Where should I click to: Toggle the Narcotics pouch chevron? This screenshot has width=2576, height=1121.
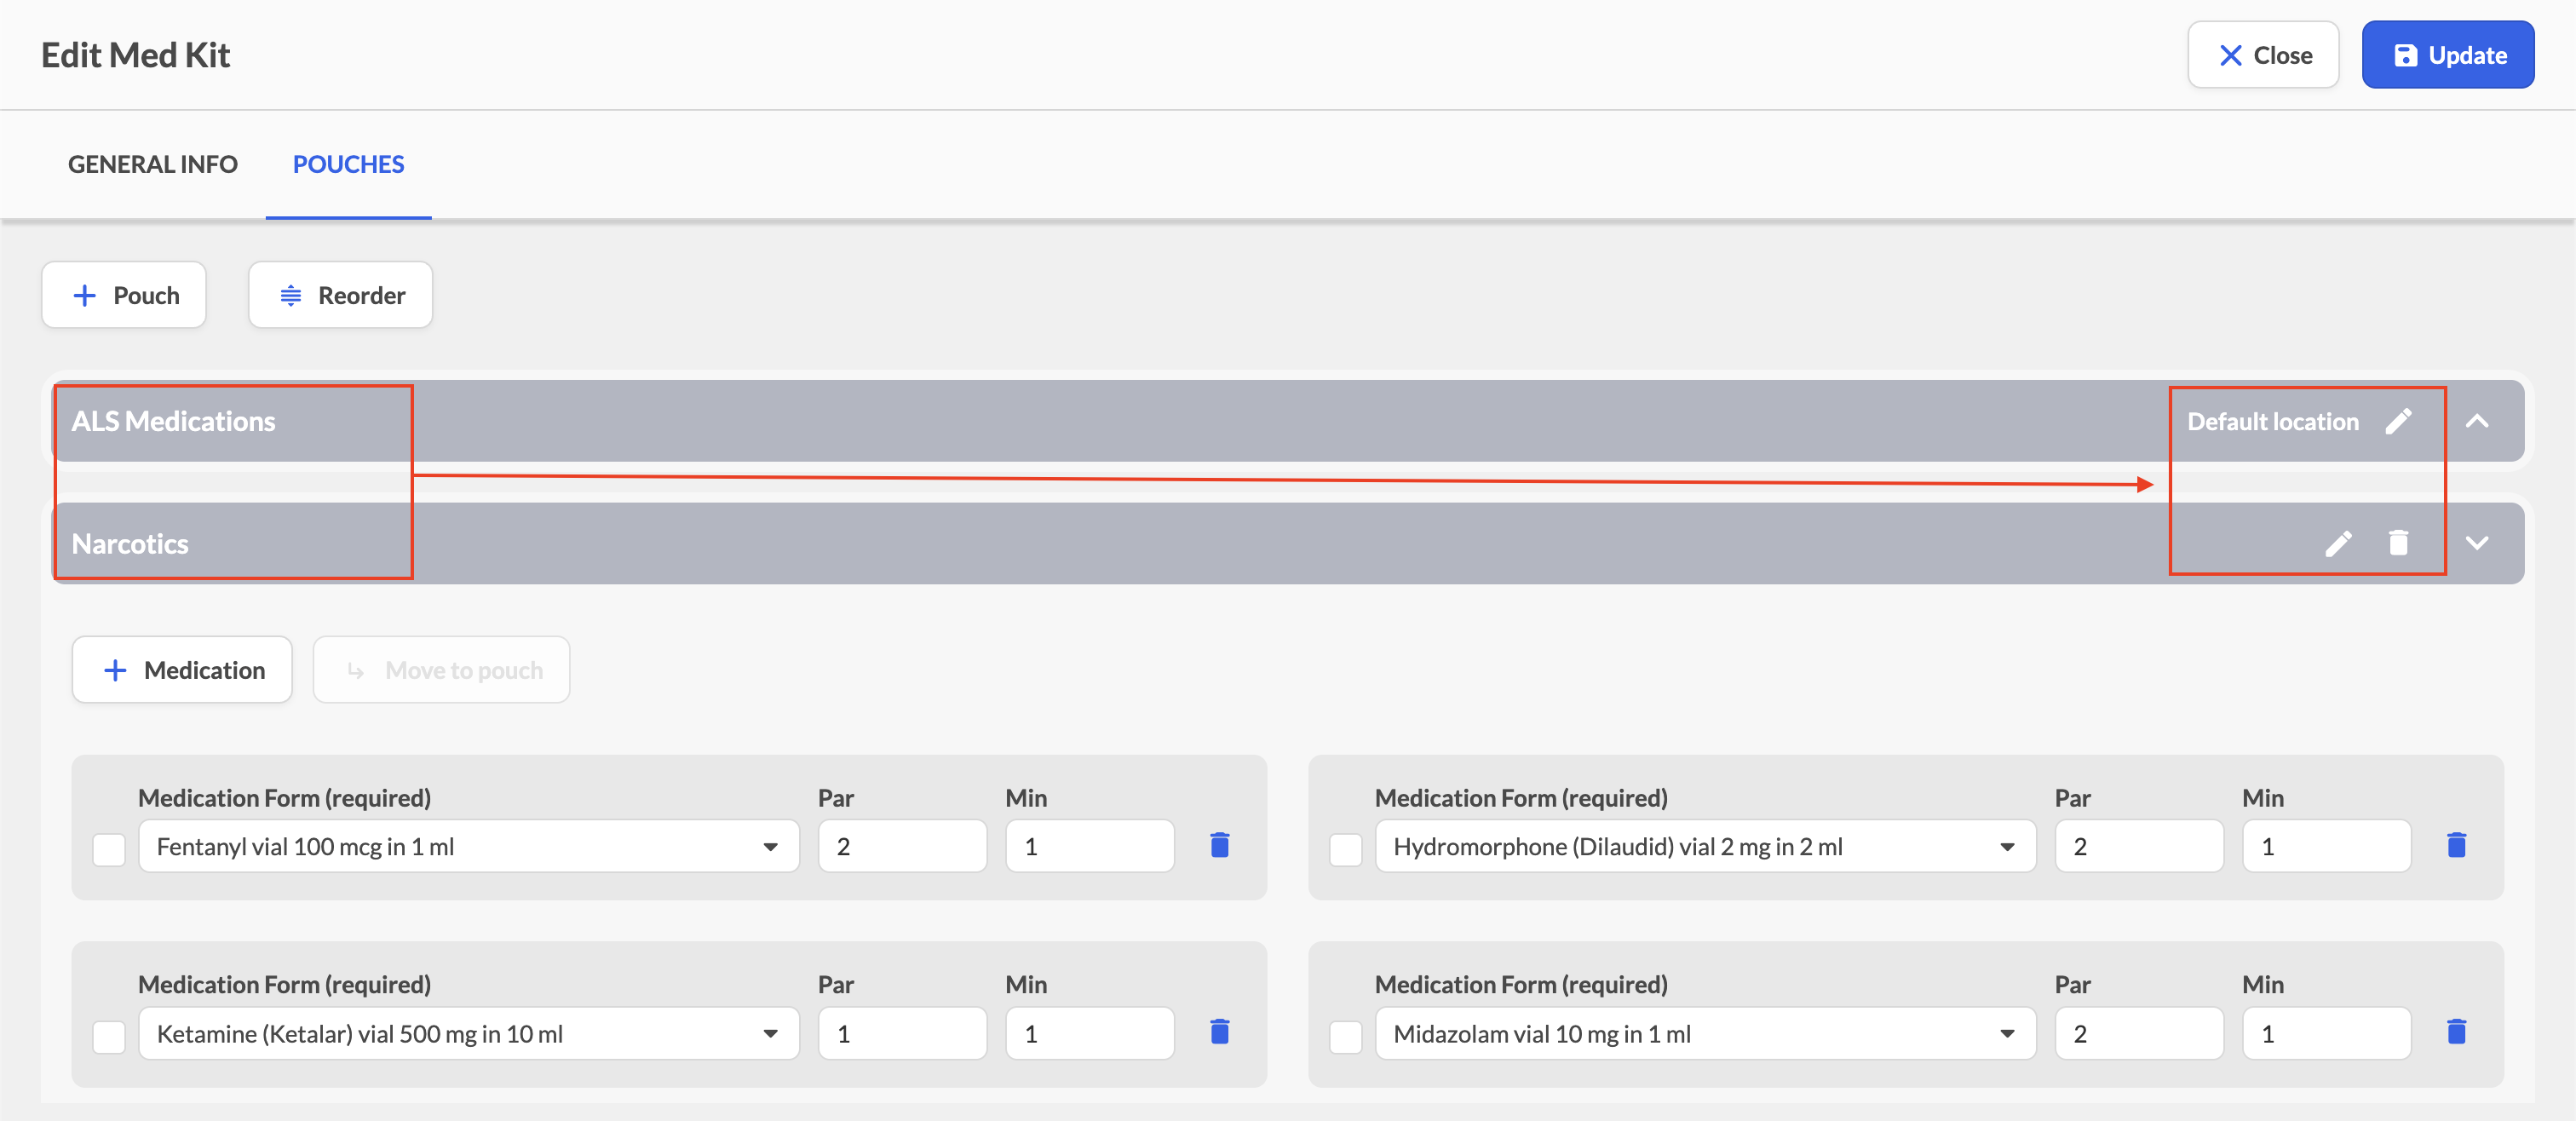pos(2476,543)
